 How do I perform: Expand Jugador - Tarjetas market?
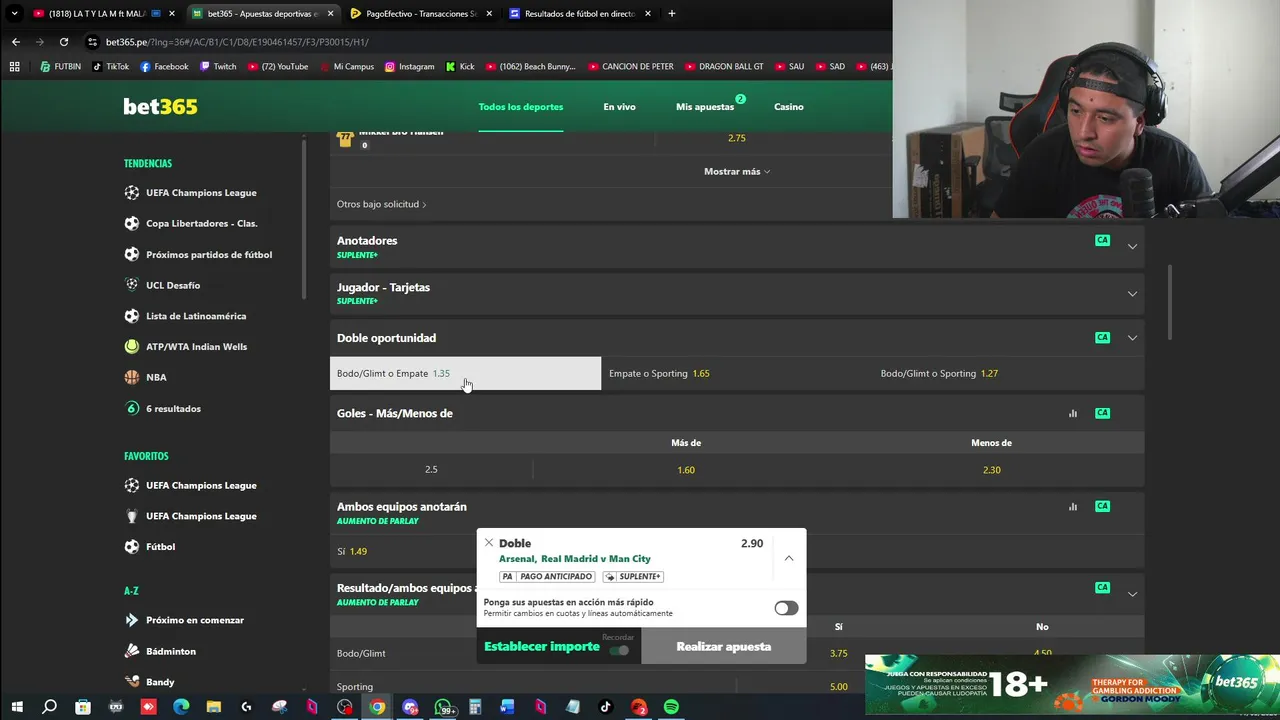(1132, 293)
